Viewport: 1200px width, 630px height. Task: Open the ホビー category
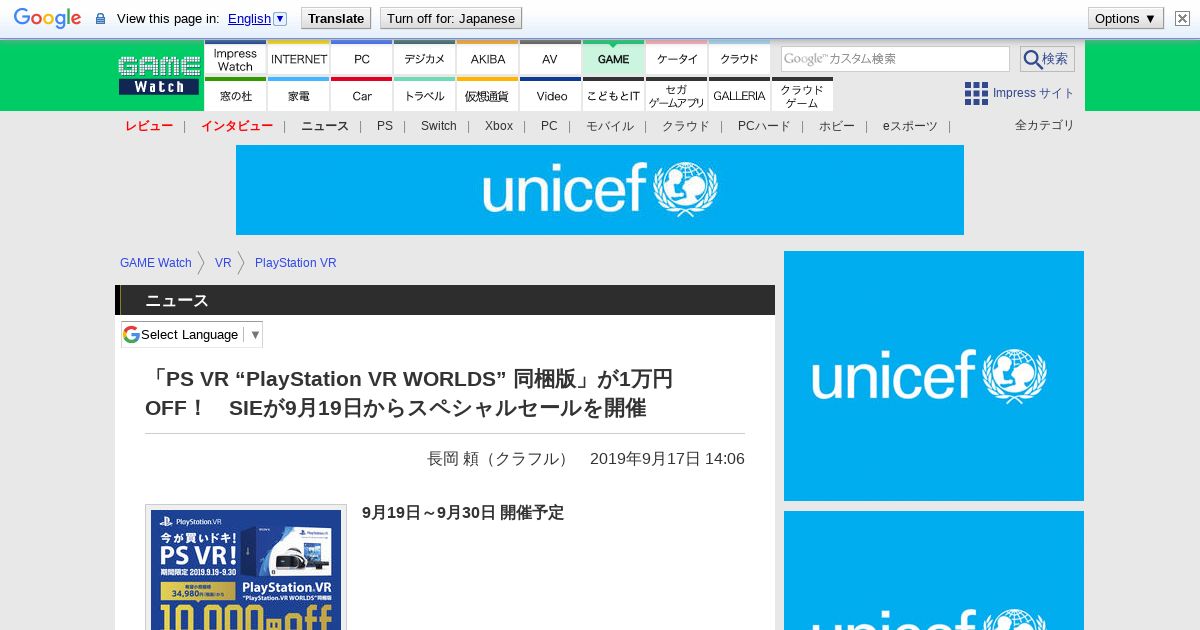click(837, 126)
